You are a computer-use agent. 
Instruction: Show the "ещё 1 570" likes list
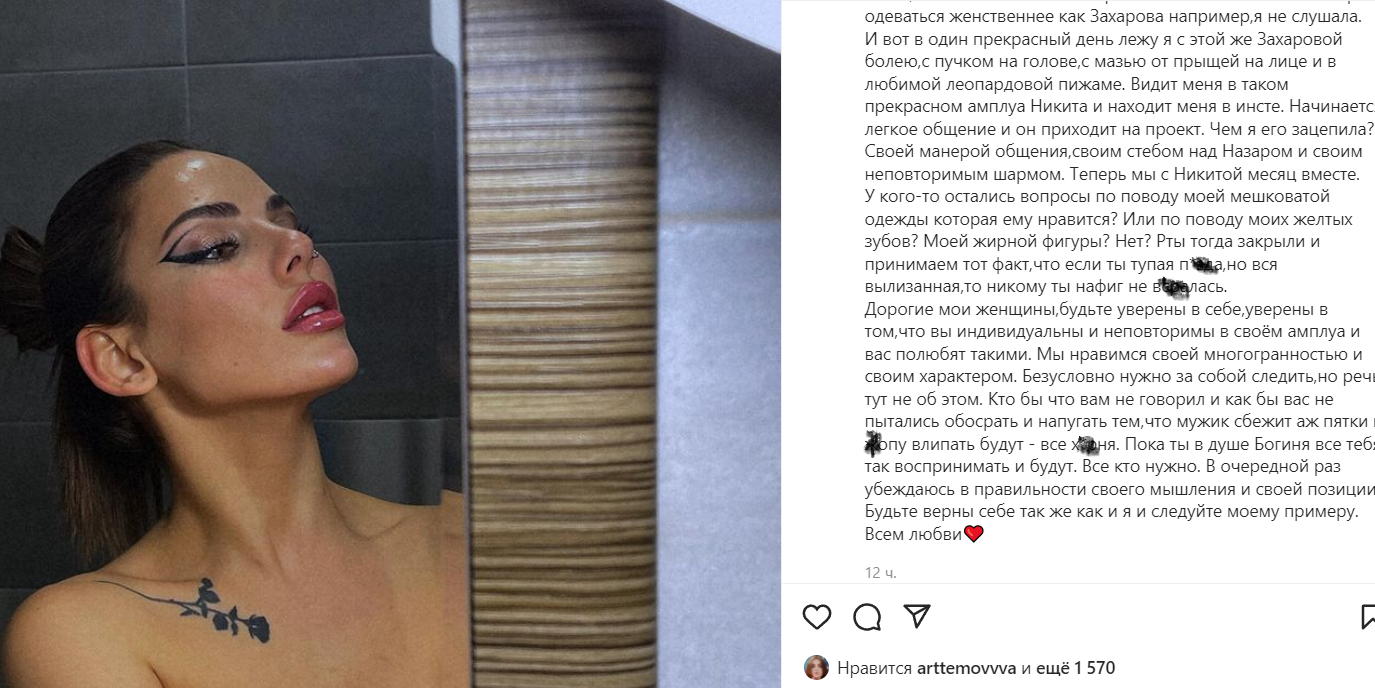(x=1077, y=668)
